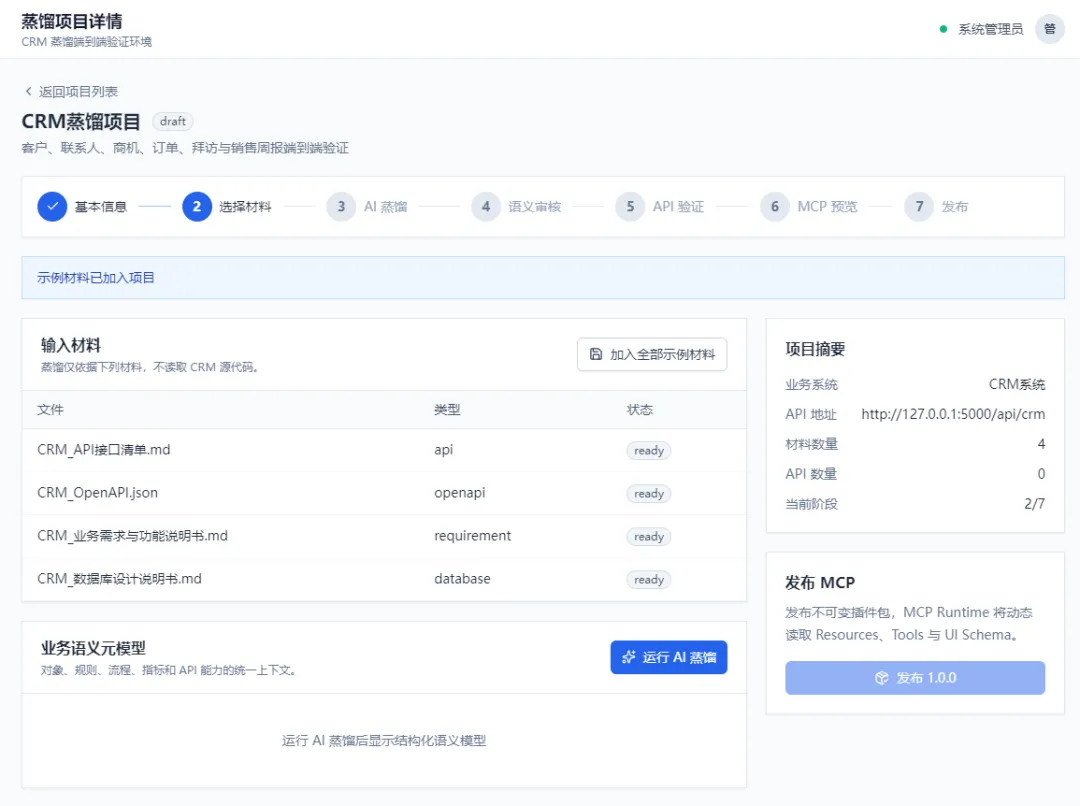This screenshot has width=1080, height=806.
Task: Click the green online status dot
Action: pos(944,29)
